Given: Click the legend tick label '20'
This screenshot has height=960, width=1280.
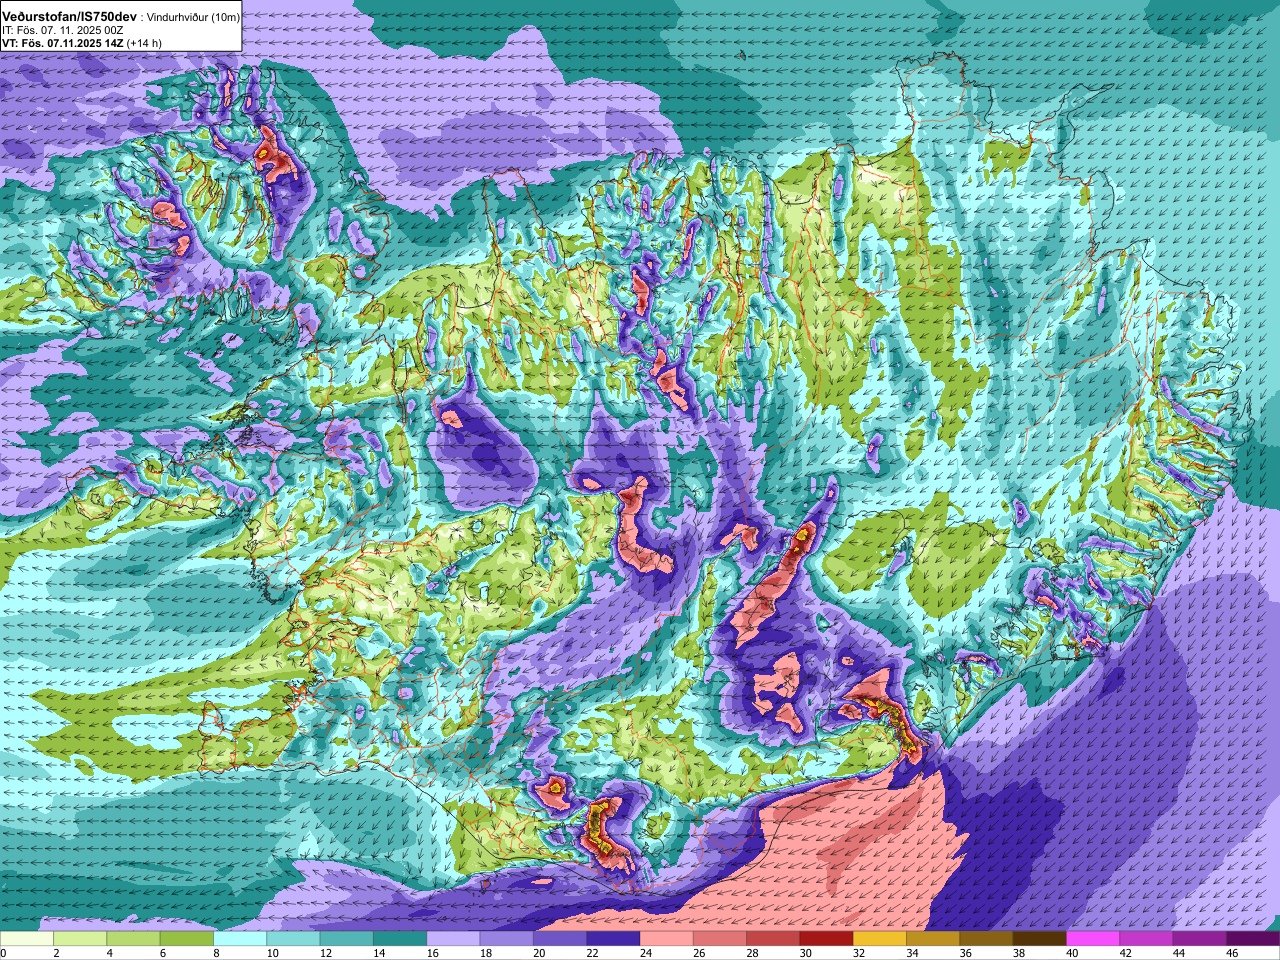Looking at the screenshot, I should 539,953.
